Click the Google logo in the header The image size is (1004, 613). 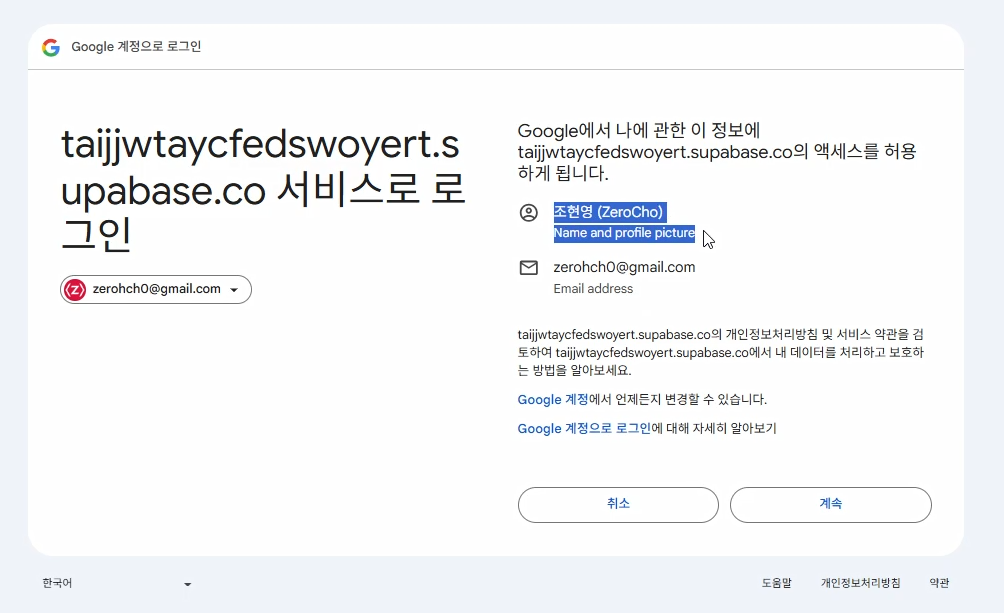[50, 46]
